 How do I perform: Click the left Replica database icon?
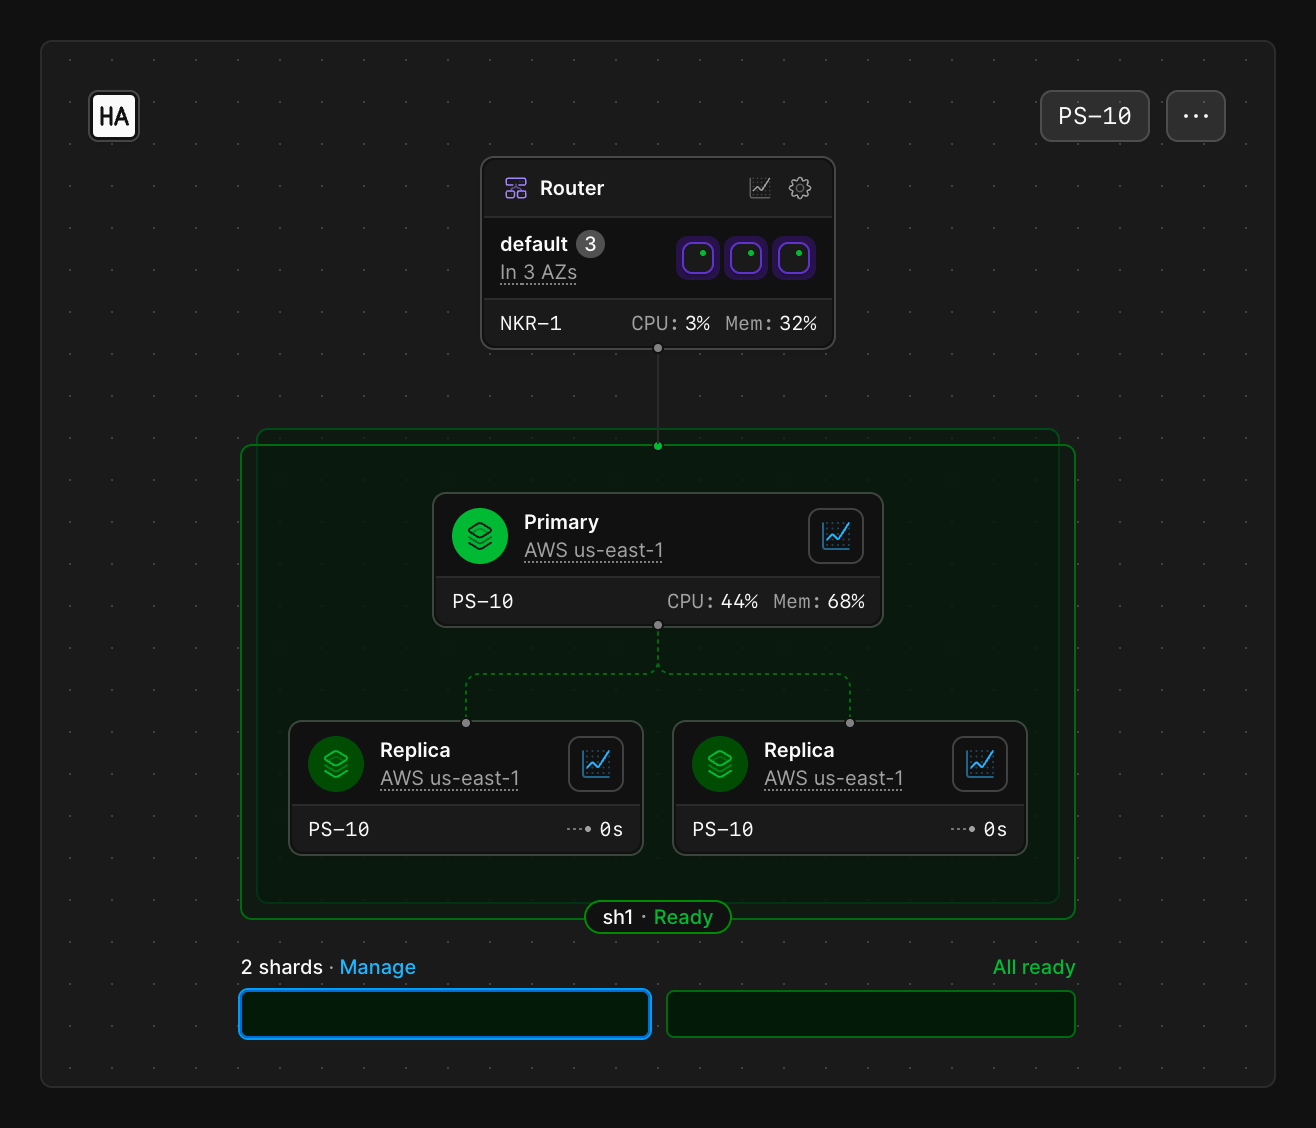click(336, 764)
